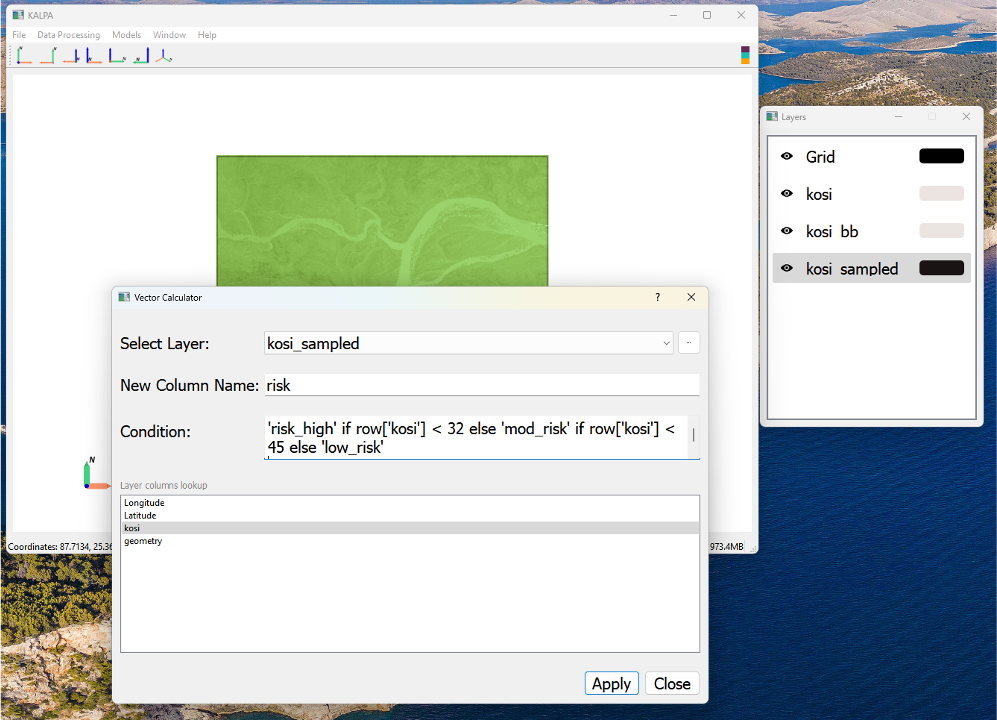Screen dimensions: 997x720
Task: Select view icon with blue vertical axis and orange axis right
Action: point(94,55)
